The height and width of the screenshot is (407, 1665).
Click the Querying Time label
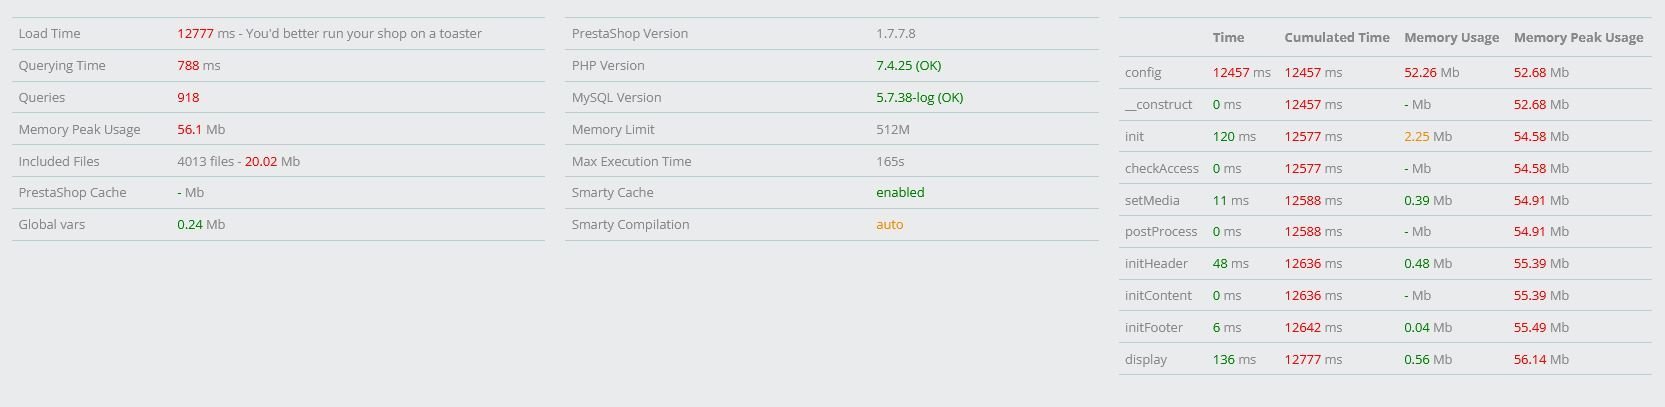coord(61,65)
